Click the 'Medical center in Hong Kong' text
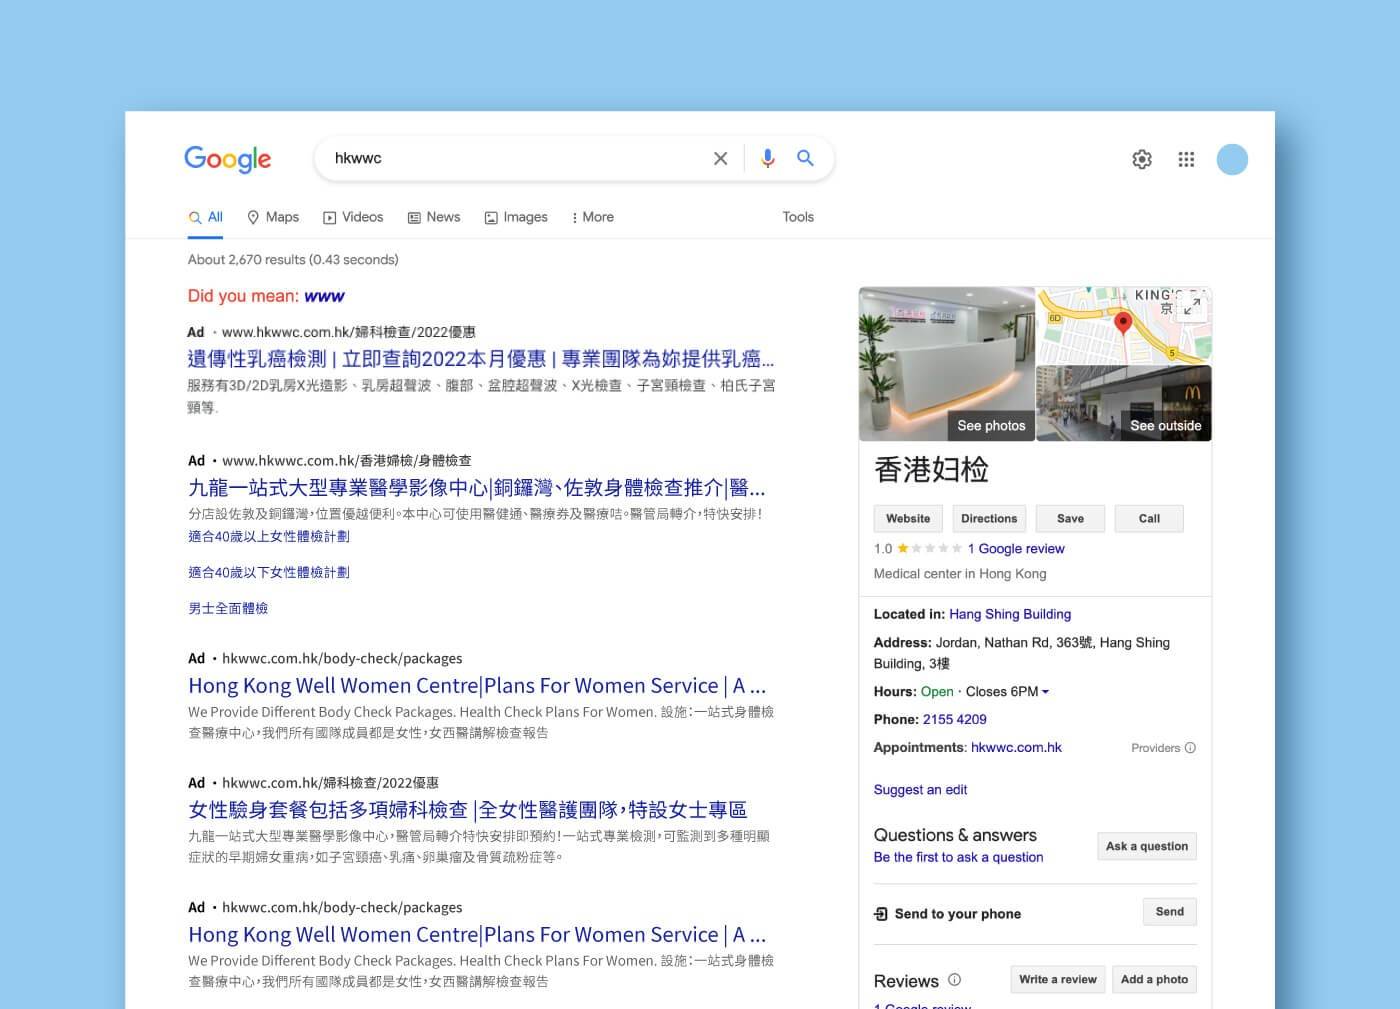 click(960, 574)
